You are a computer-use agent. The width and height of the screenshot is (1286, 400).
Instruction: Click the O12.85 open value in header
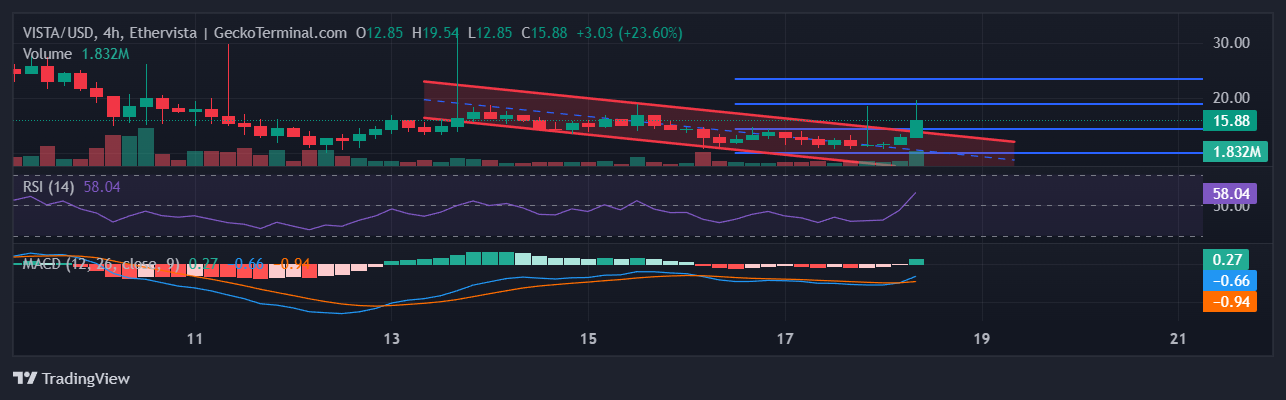(x=381, y=32)
